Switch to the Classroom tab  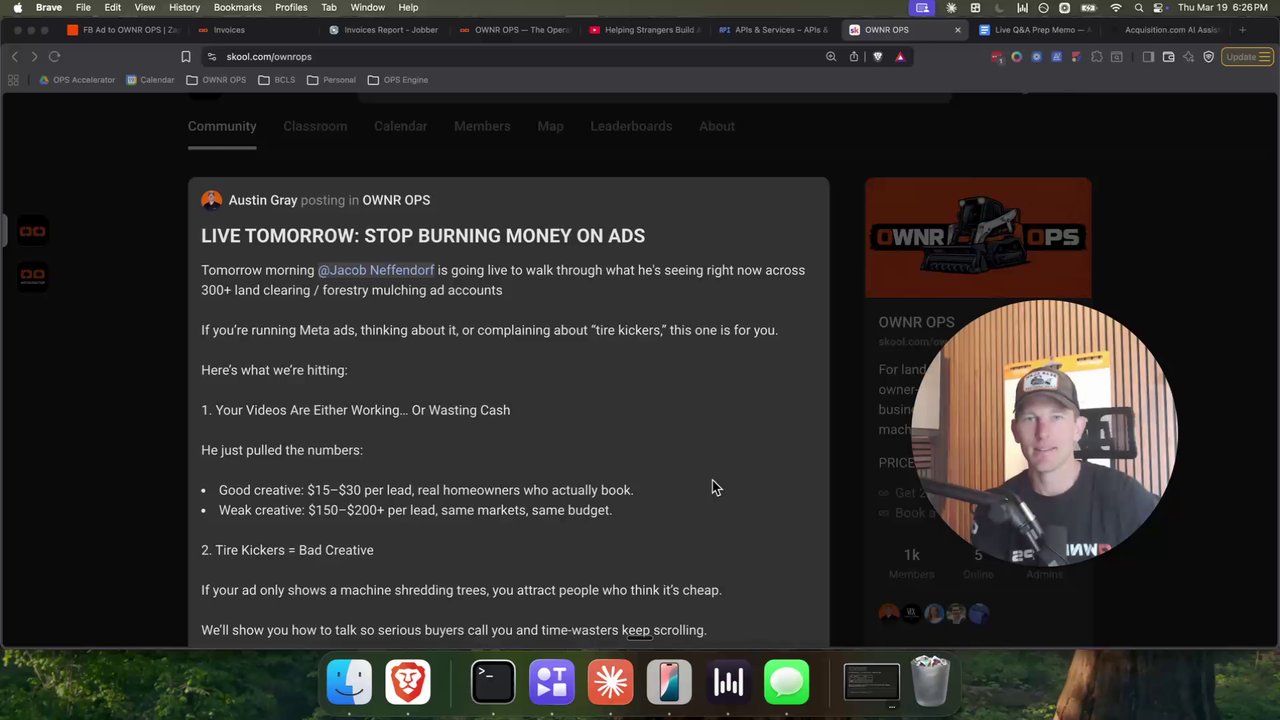pos(315,126)
